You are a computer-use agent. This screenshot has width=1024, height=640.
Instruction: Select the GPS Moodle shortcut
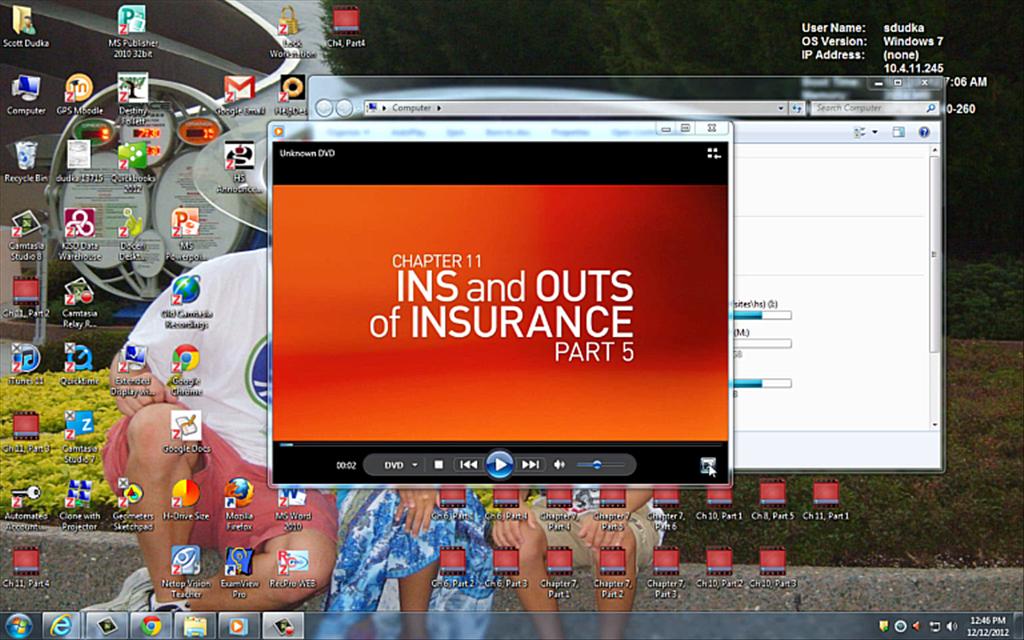pos(79,95)
